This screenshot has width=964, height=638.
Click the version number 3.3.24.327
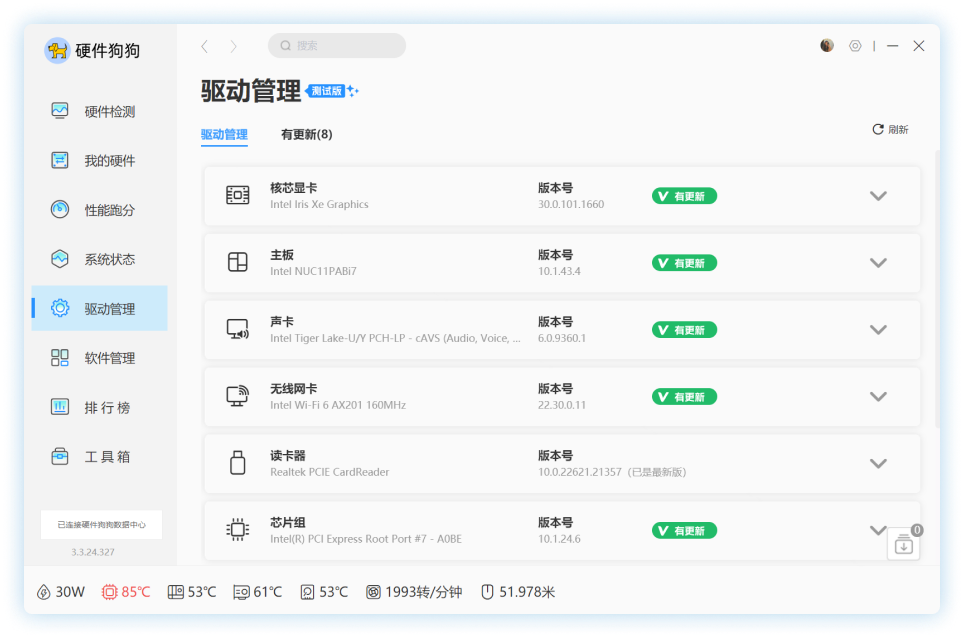click(x=93, y=552)
